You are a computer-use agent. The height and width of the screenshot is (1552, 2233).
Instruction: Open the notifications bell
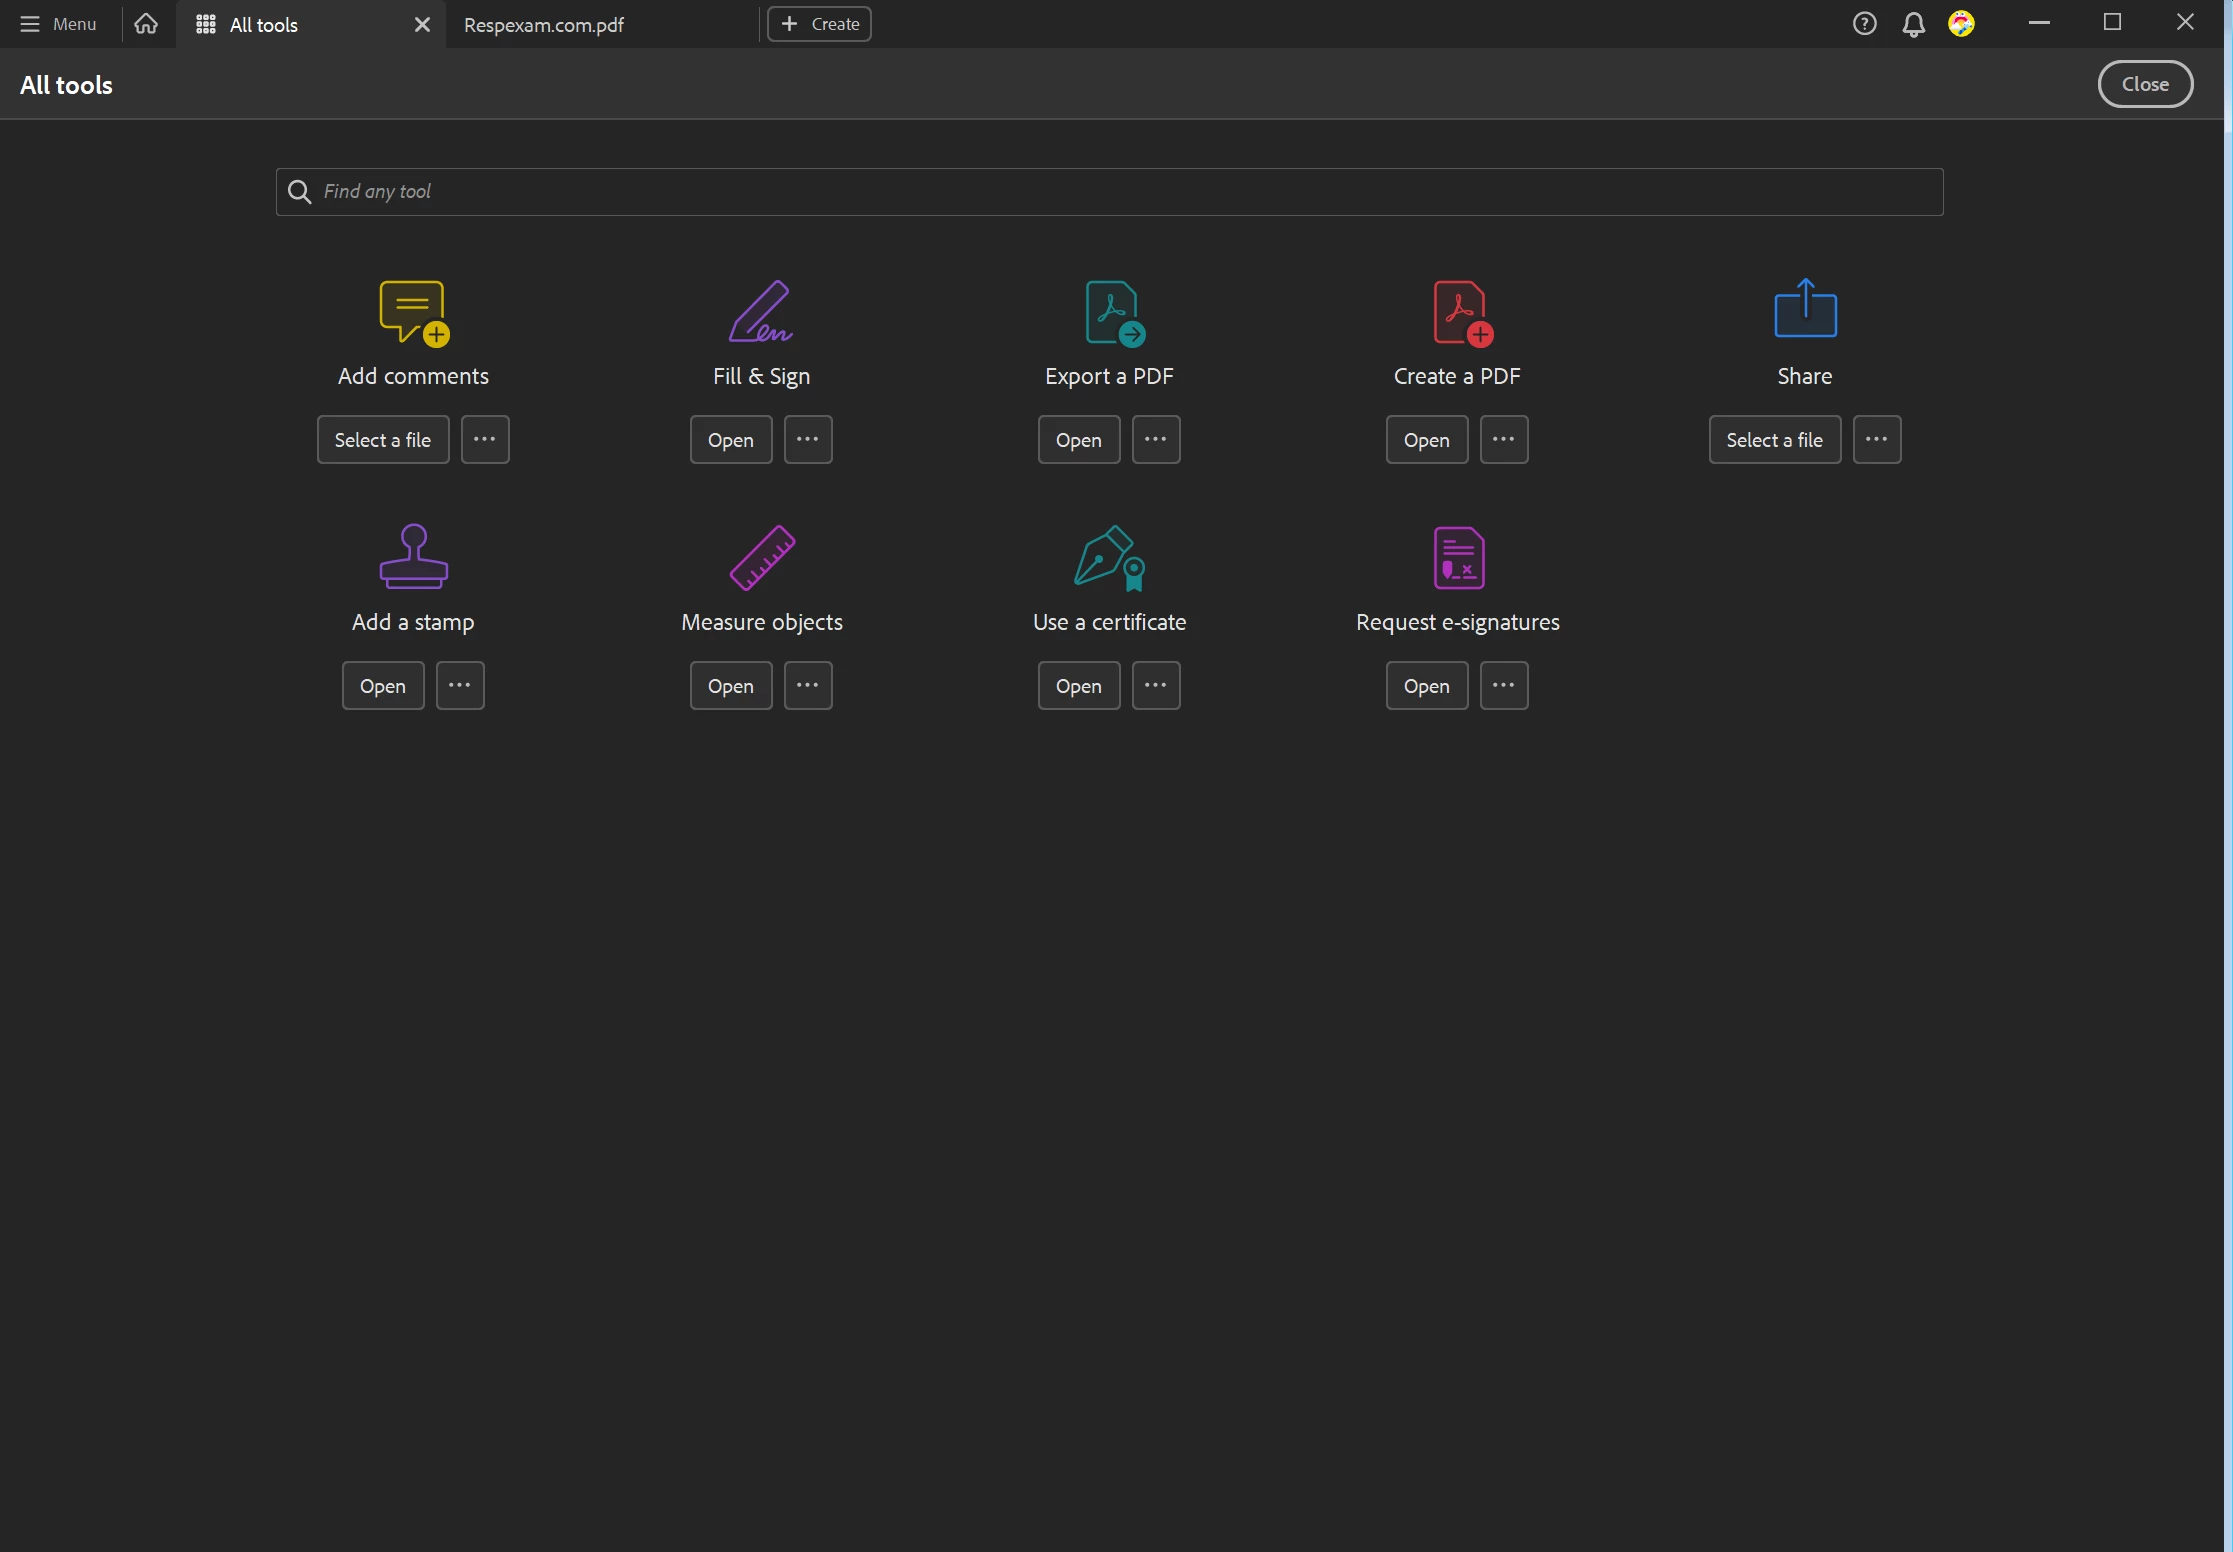1913,24
